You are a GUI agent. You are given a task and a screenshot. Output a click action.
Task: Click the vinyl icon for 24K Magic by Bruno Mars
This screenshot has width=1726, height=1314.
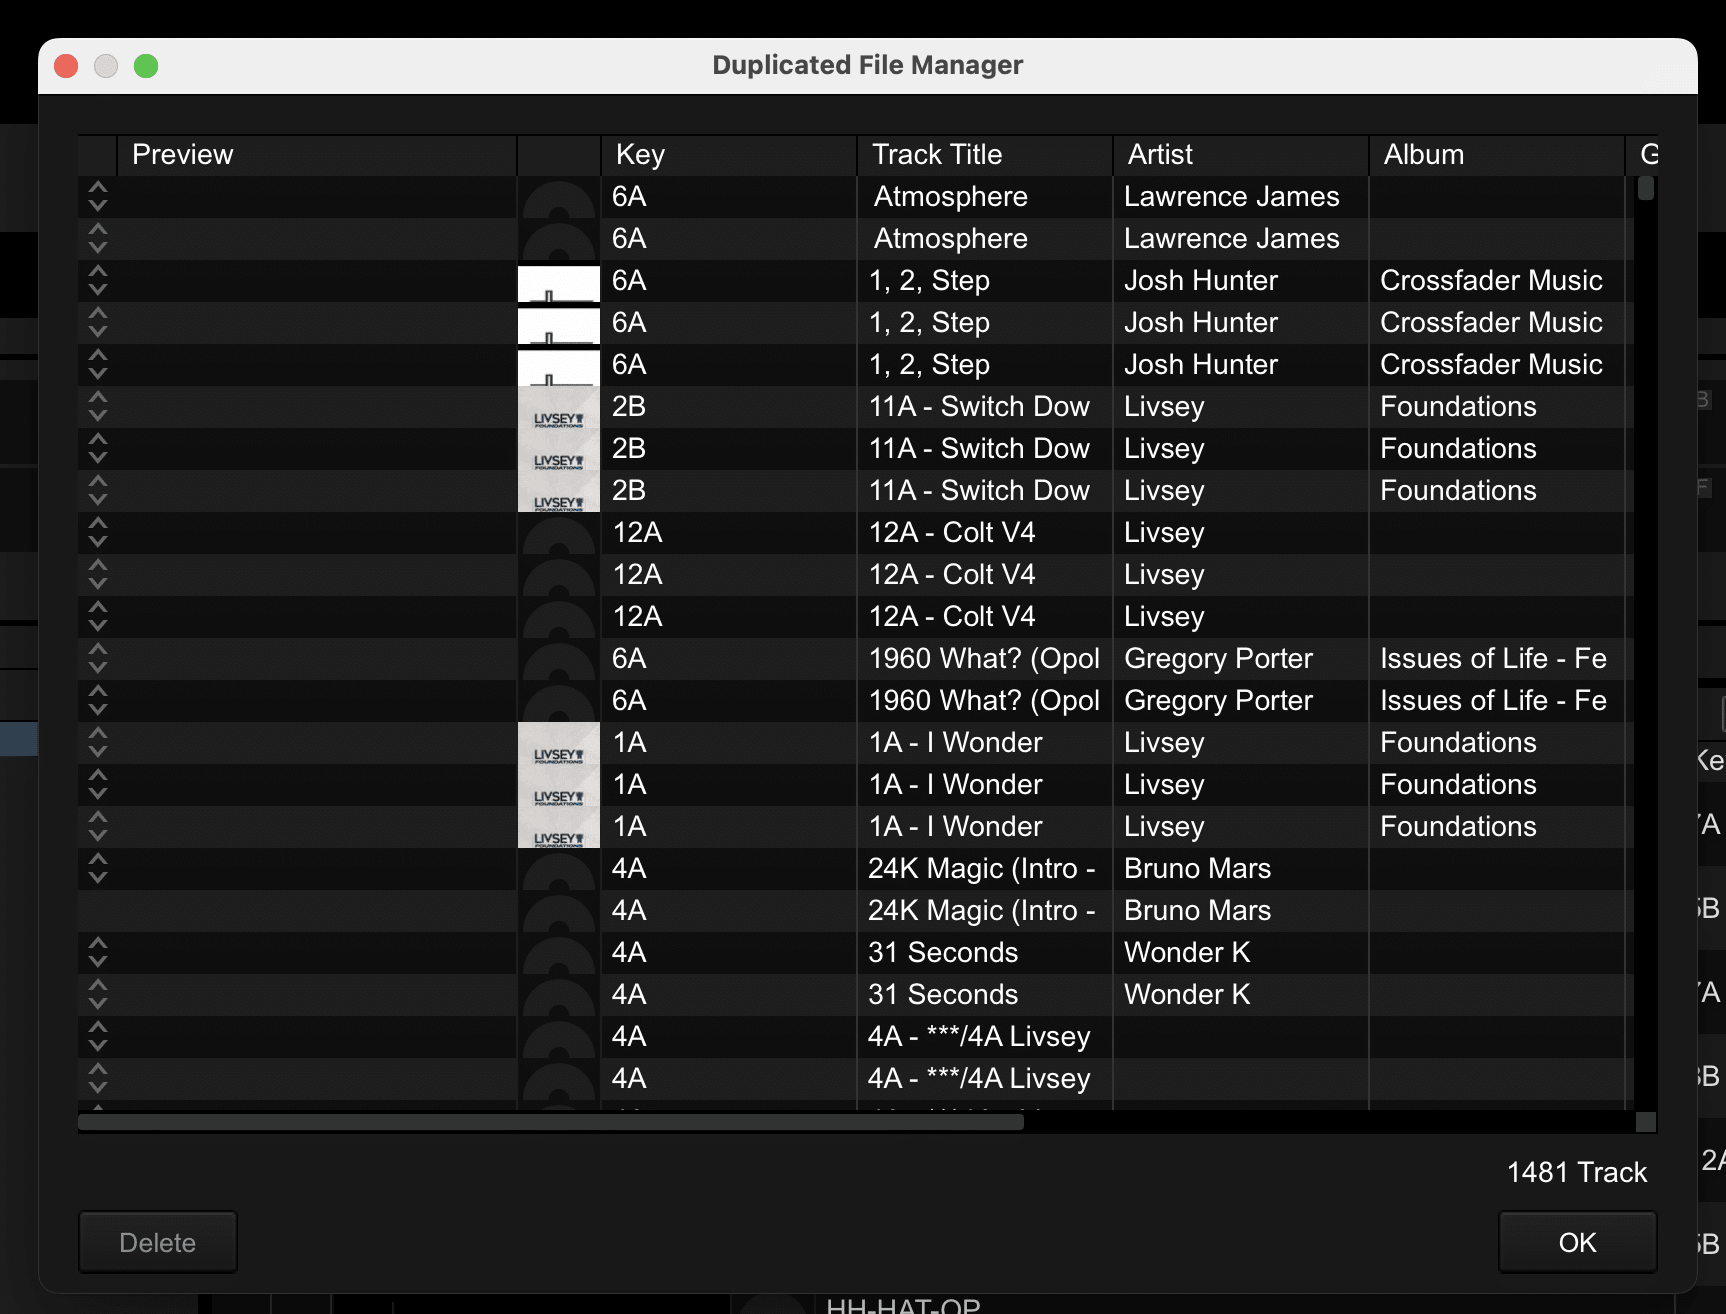(558, 869)
